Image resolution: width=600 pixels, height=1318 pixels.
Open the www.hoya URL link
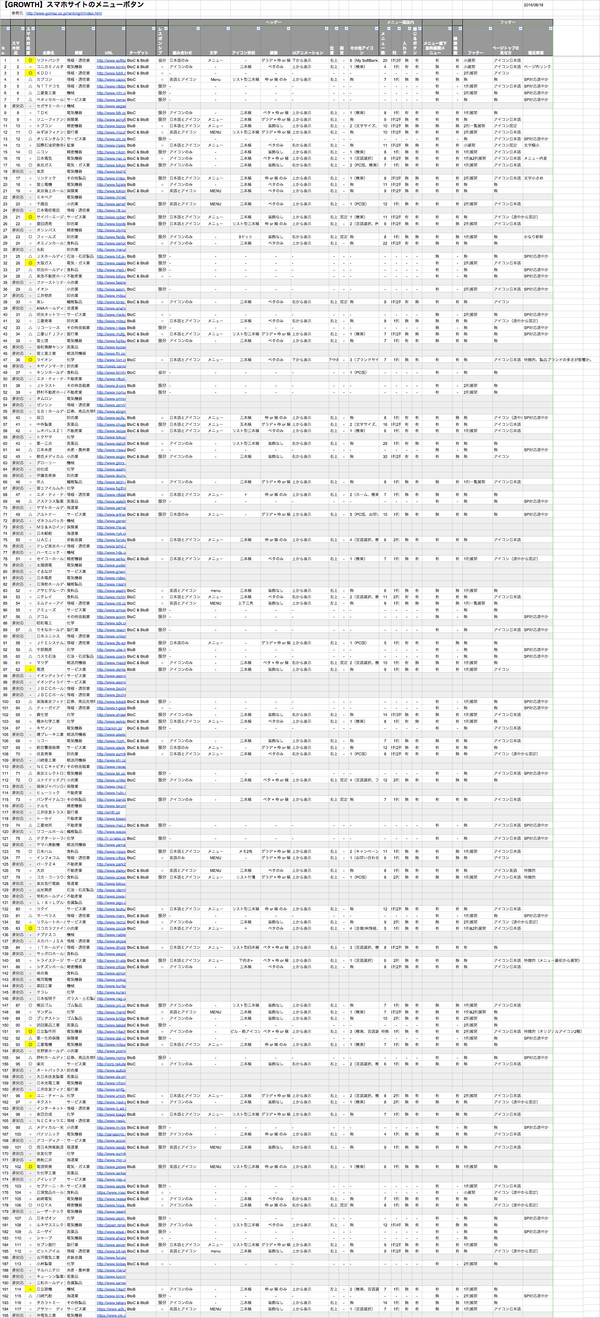[x=111, y=1205]
